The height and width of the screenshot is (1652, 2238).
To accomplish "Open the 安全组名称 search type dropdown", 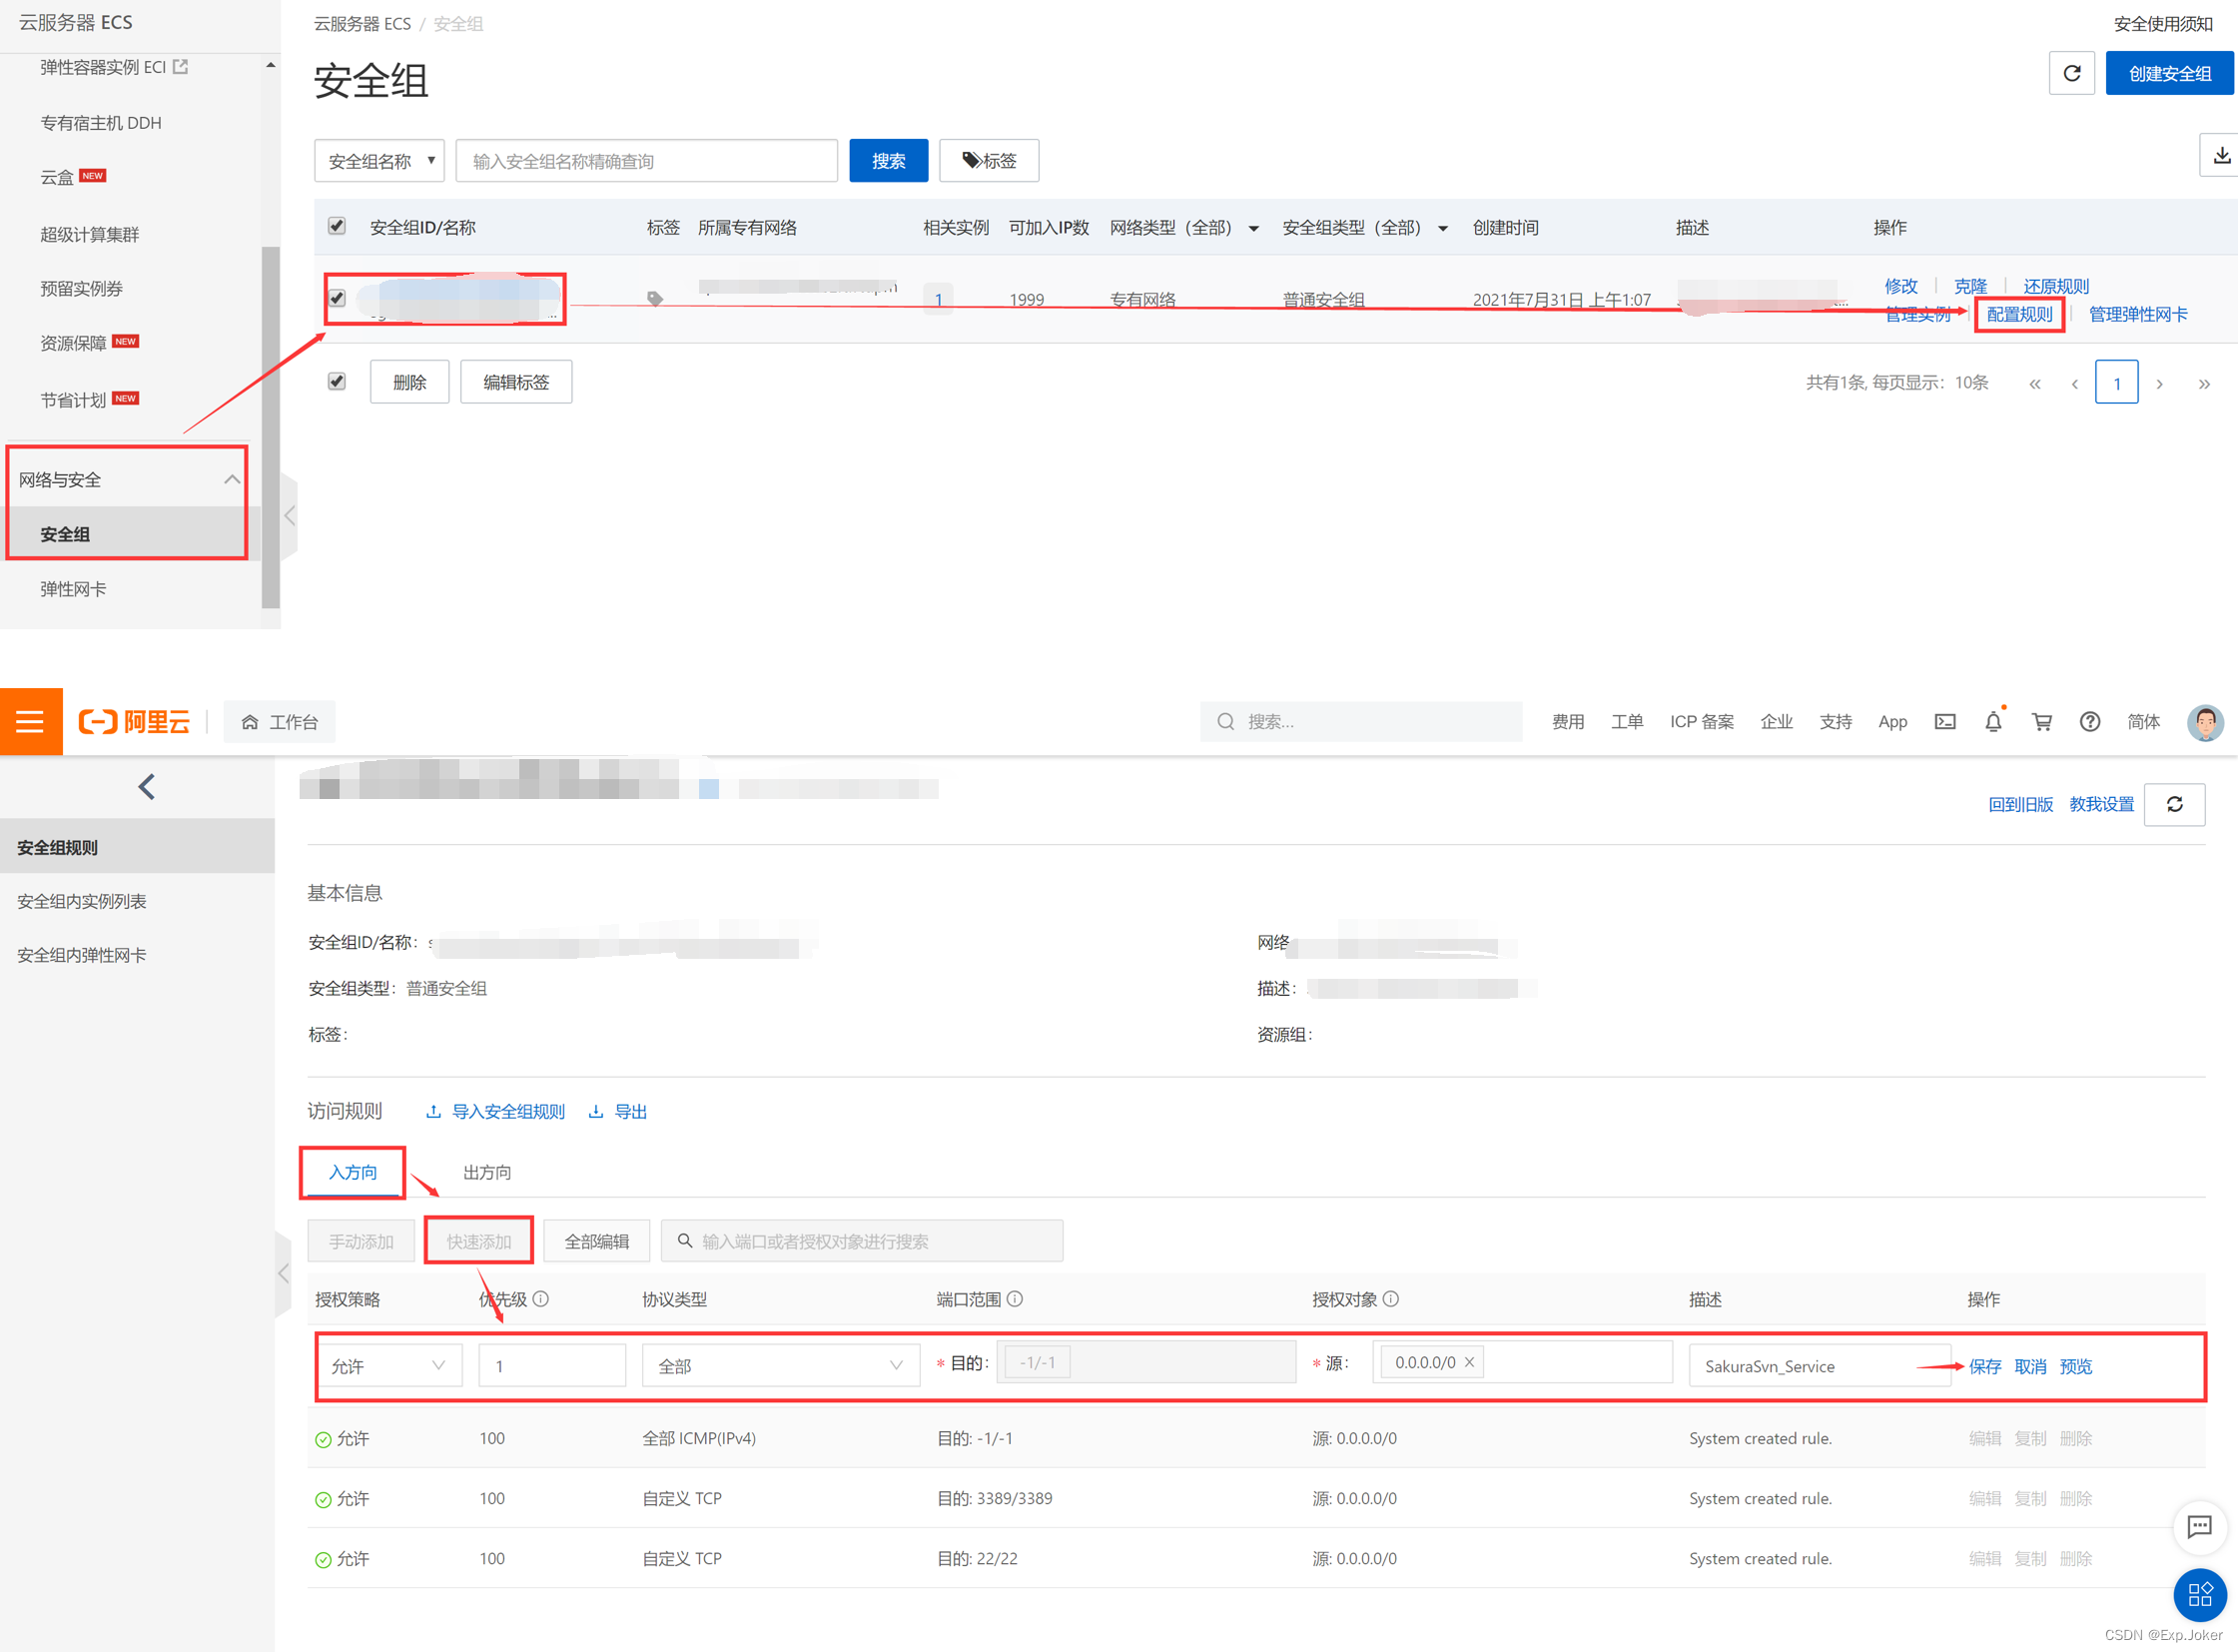I will [379, 161].
